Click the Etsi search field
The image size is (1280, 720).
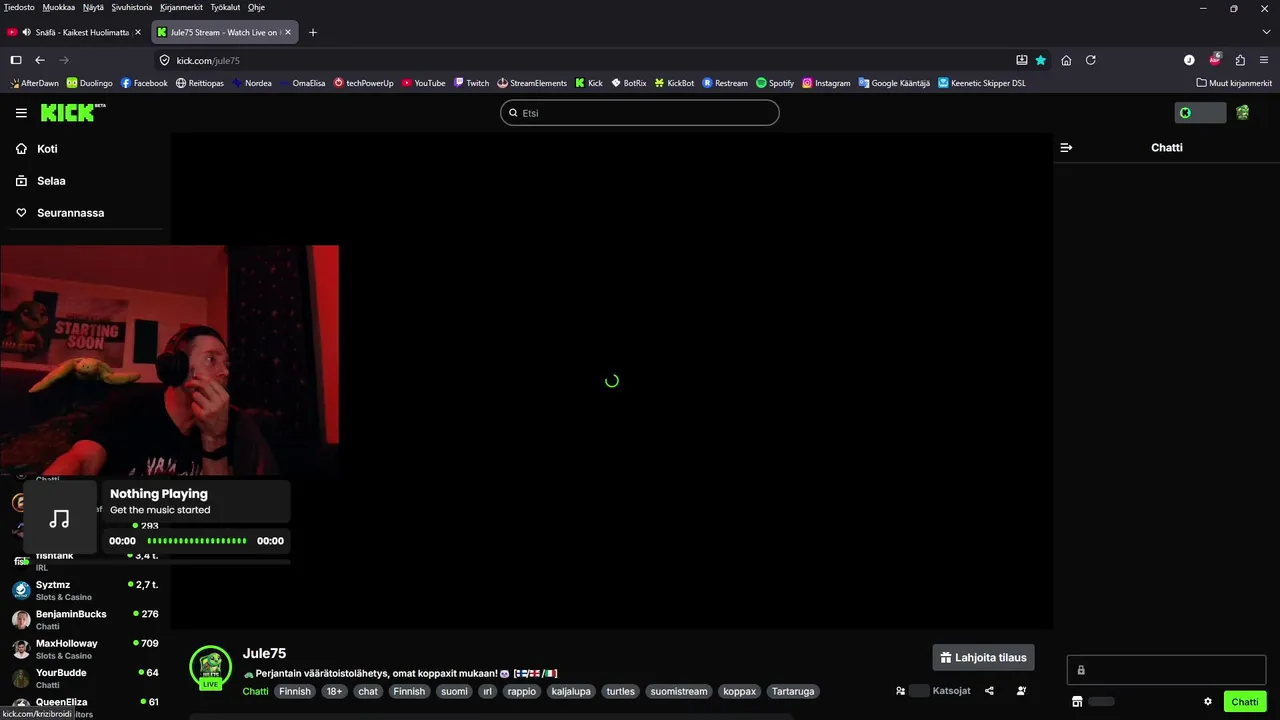(640, 113)
